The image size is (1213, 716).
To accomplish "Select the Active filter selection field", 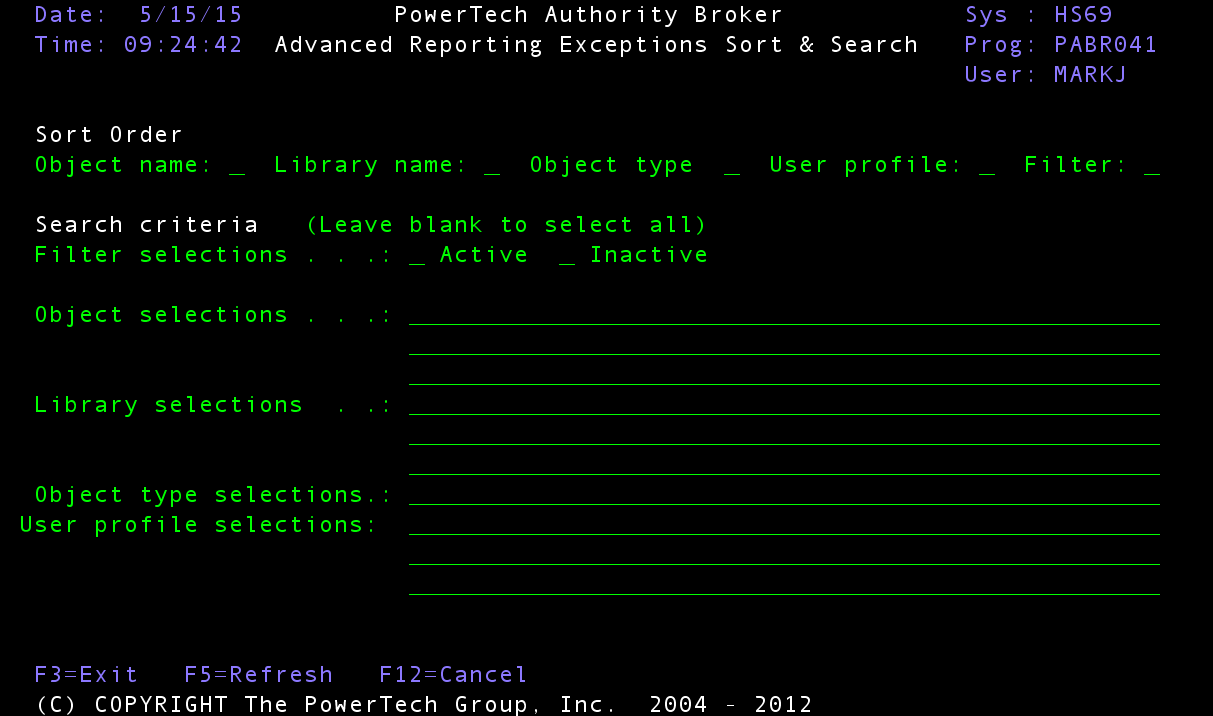I will pyautogui.click(x=417, y=256).
